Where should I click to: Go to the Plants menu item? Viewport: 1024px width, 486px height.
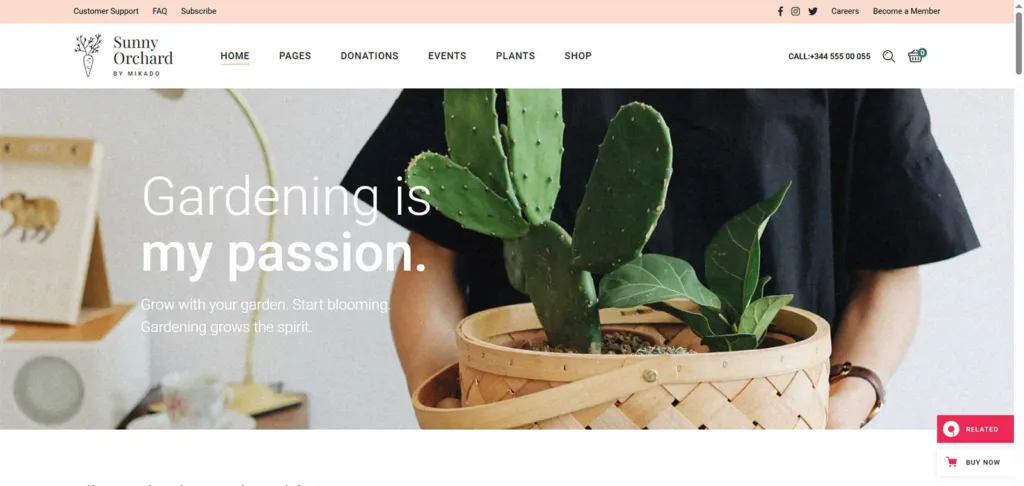515,56
